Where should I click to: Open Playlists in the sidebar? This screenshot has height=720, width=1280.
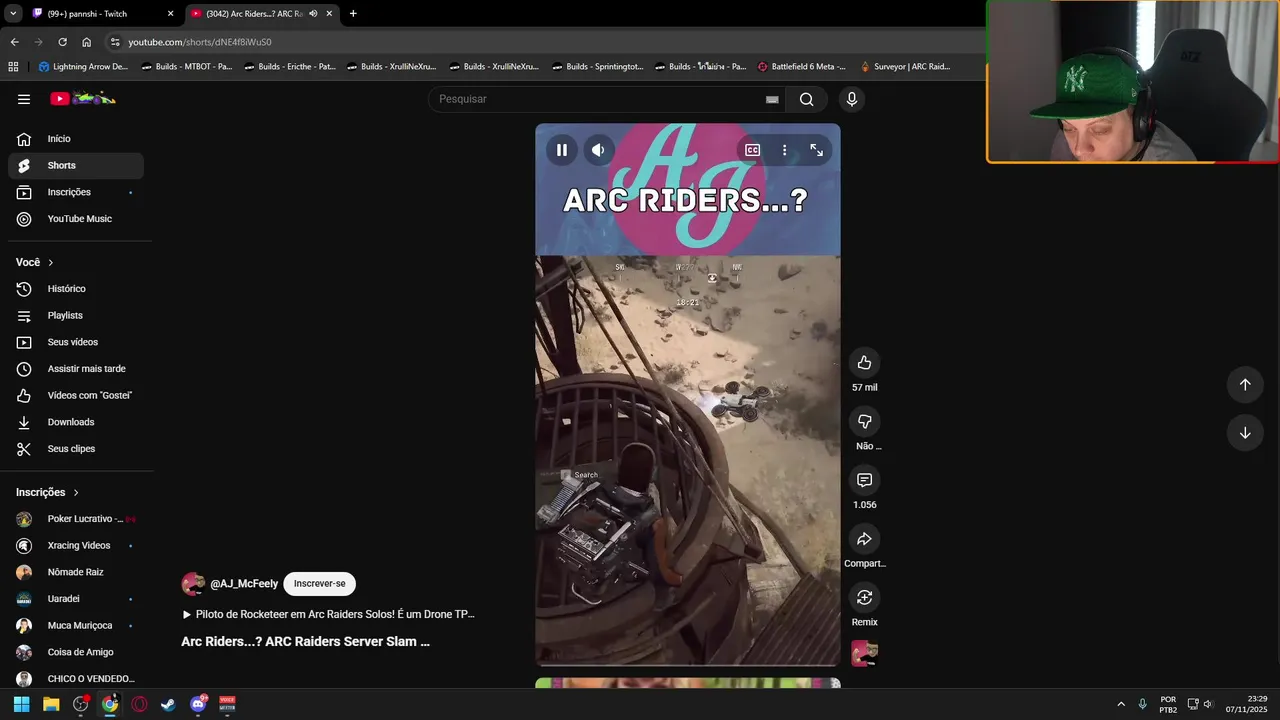tap(76, 315)
